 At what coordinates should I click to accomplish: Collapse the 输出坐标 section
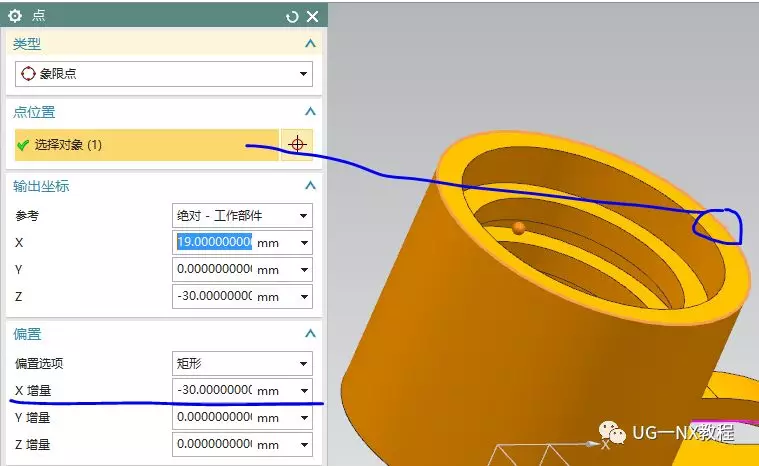(x=310, y=186)
